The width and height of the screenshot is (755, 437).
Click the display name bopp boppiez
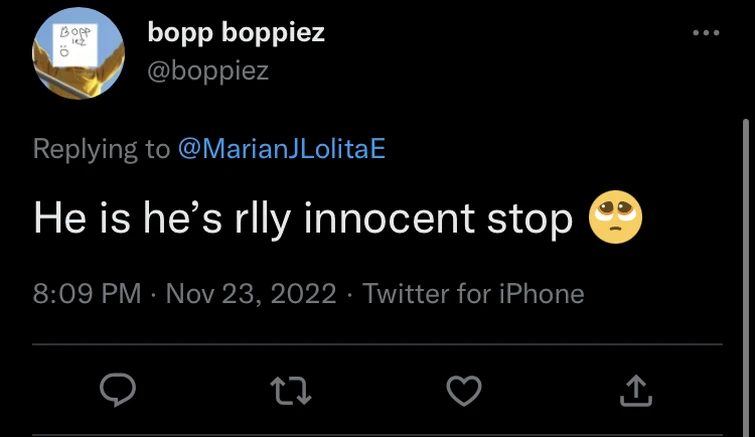(x=236, y=32)
